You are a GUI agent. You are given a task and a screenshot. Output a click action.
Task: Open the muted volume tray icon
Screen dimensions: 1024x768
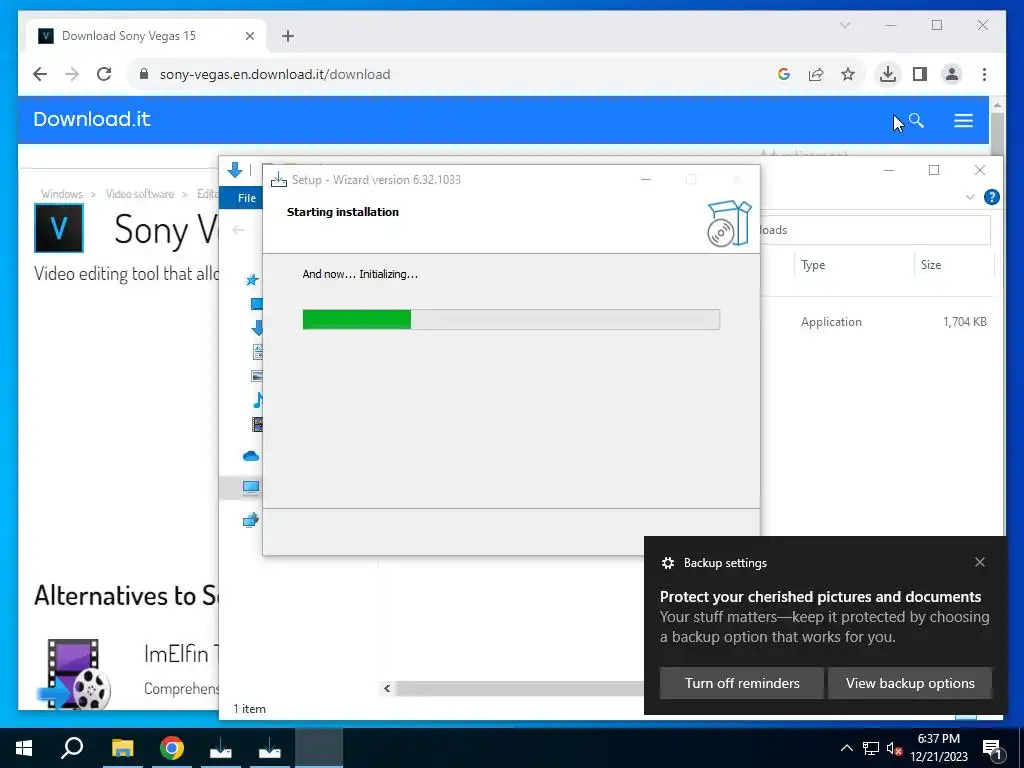click(894, 748)
